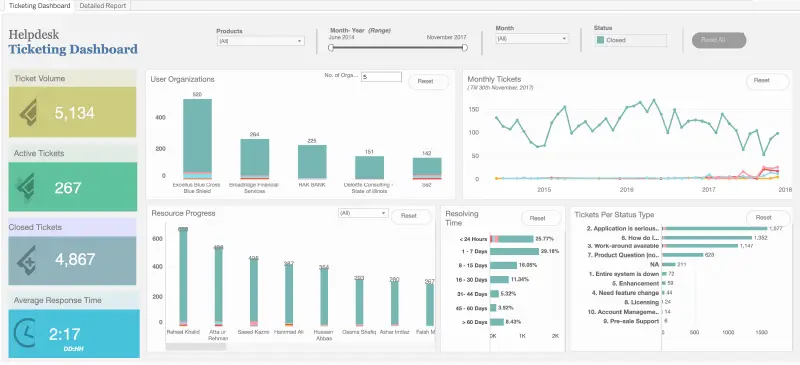Click the June 2014 range slider handle
The width and height of the screenshot is (800, 365).
coord(331,47)
